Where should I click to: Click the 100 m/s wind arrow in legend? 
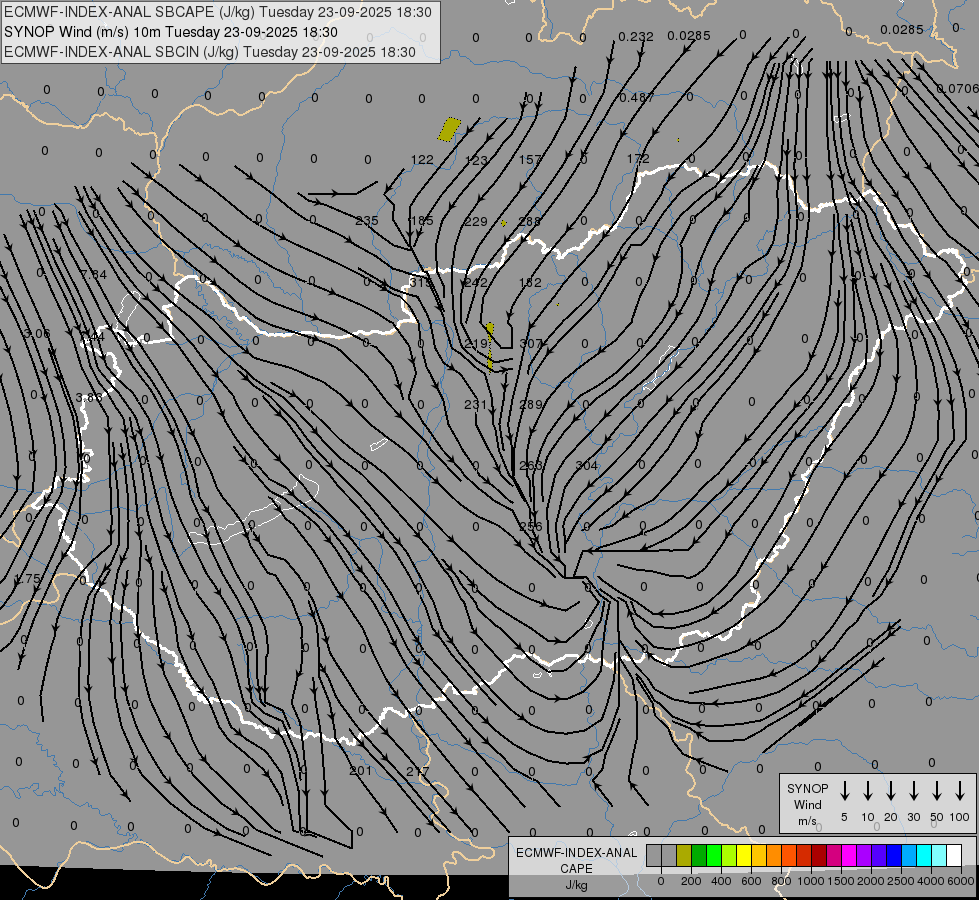(x=960, y=791)
